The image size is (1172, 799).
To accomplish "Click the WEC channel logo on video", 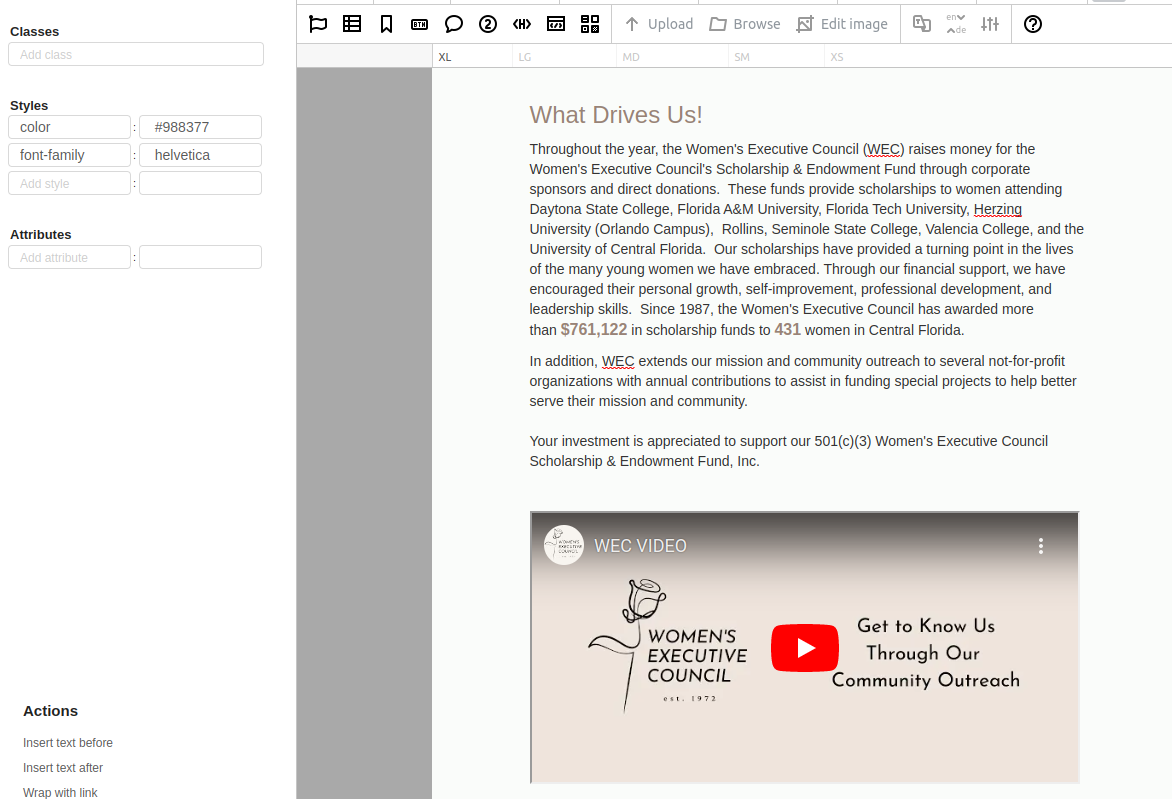I will tap(564, 545).
